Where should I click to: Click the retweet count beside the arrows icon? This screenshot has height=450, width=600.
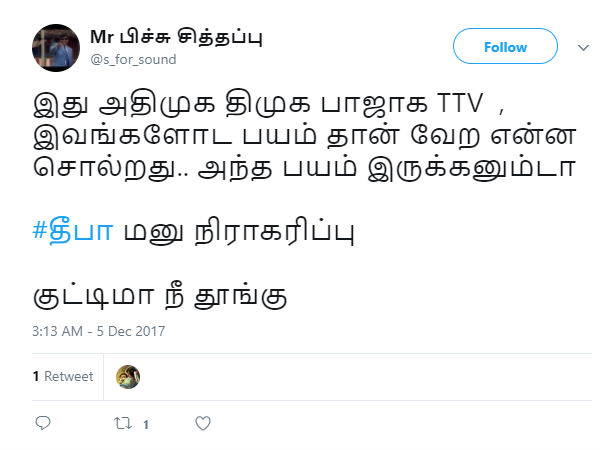tap(146, 424)
